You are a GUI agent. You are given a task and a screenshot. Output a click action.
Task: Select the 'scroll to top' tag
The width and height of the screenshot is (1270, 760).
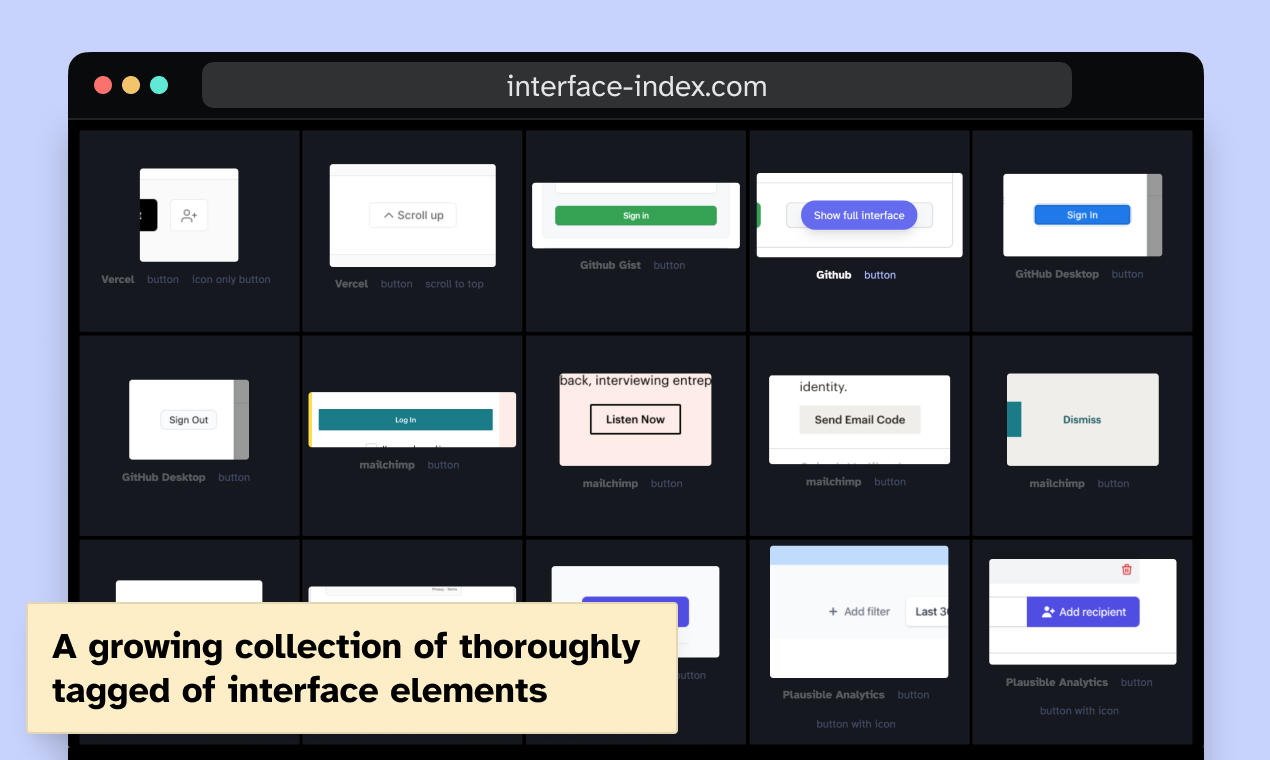[x=454, y=284]
